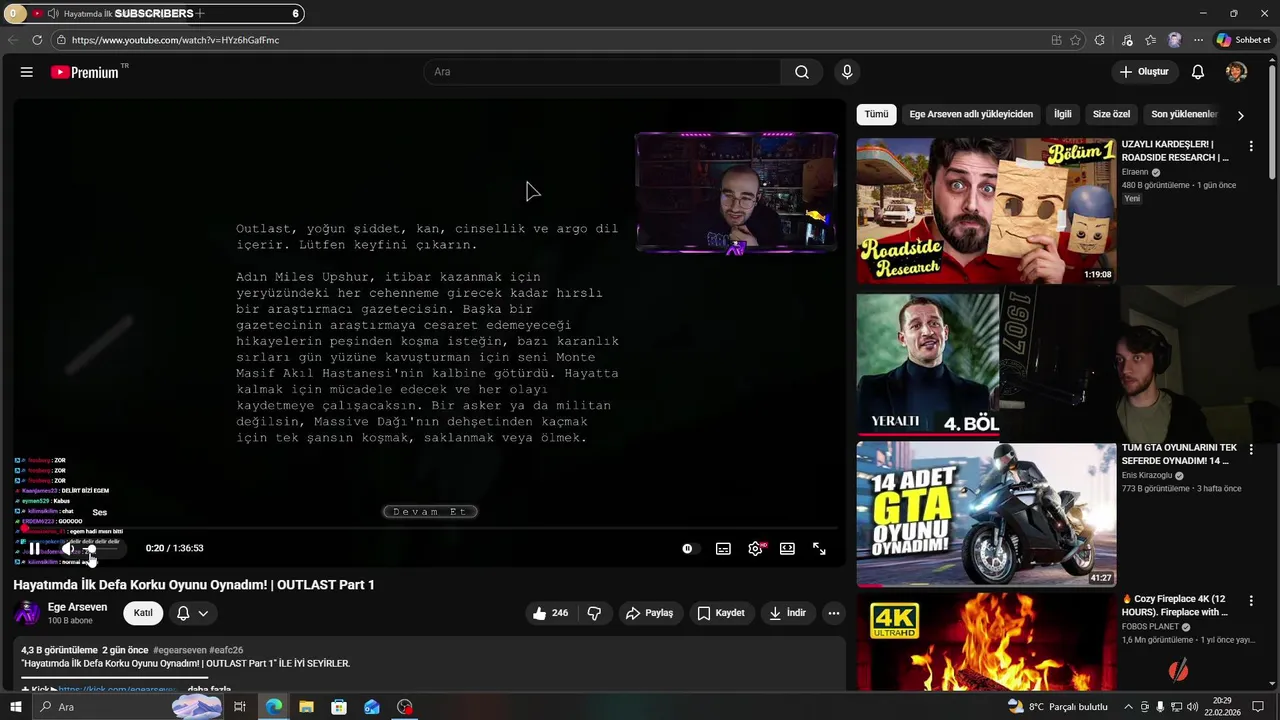The height and width of the screenshot is (720, 1280).
Task: Open Microsoft Edge from the taskbar
Action: [x=273, y=707]
